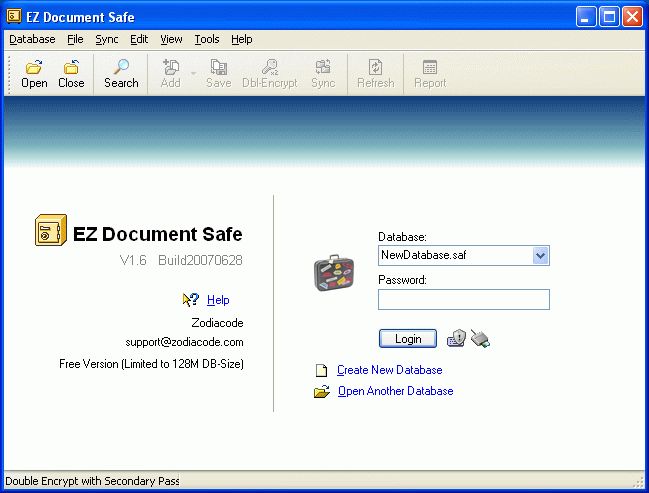649x493 pixels.
Task: Click the Report toolbar icon
Action: pyautogui.click(x=430, y=67)
